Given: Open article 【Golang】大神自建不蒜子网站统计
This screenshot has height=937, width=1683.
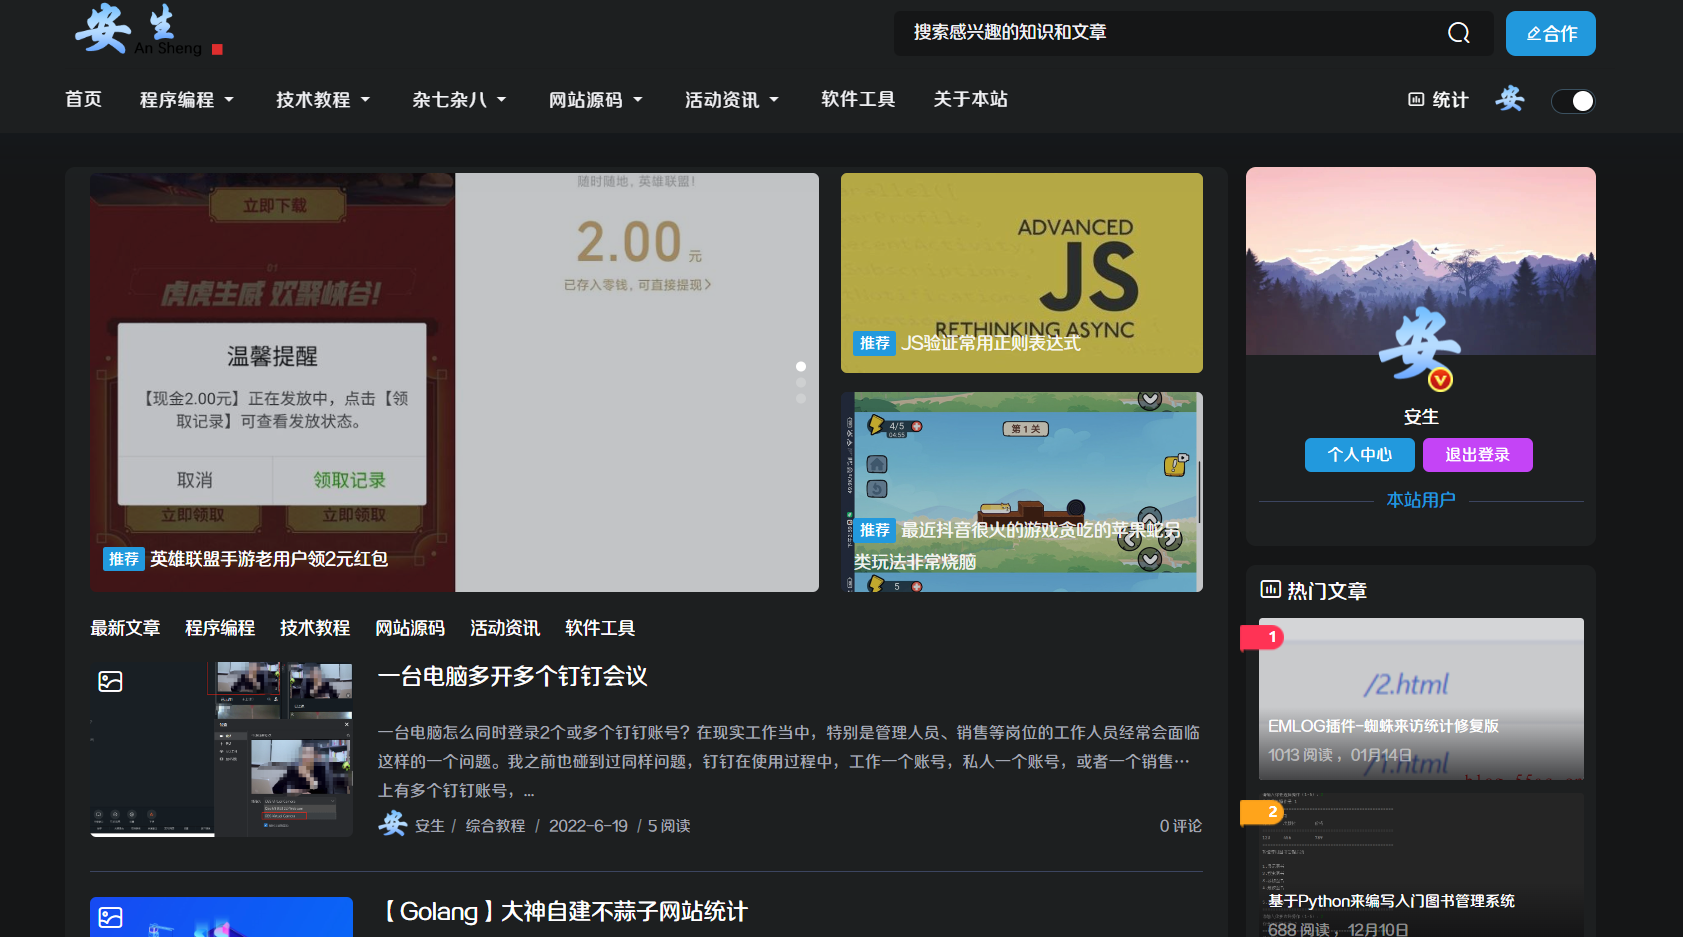Looking at the screenshot, I should [563, 912].
